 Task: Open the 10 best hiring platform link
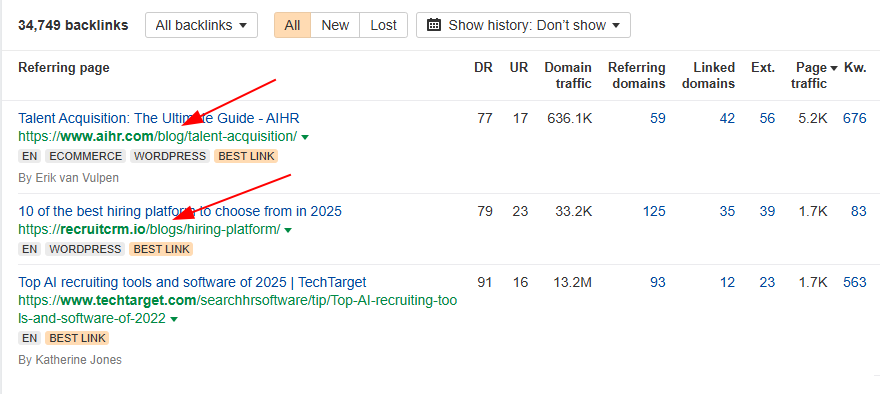pyautogui.click(x=180, y=212)
